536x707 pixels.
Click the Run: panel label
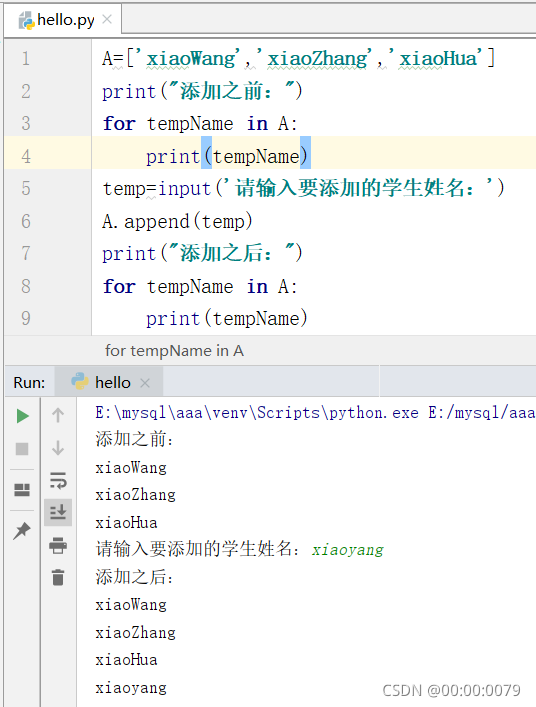point(29,382)
